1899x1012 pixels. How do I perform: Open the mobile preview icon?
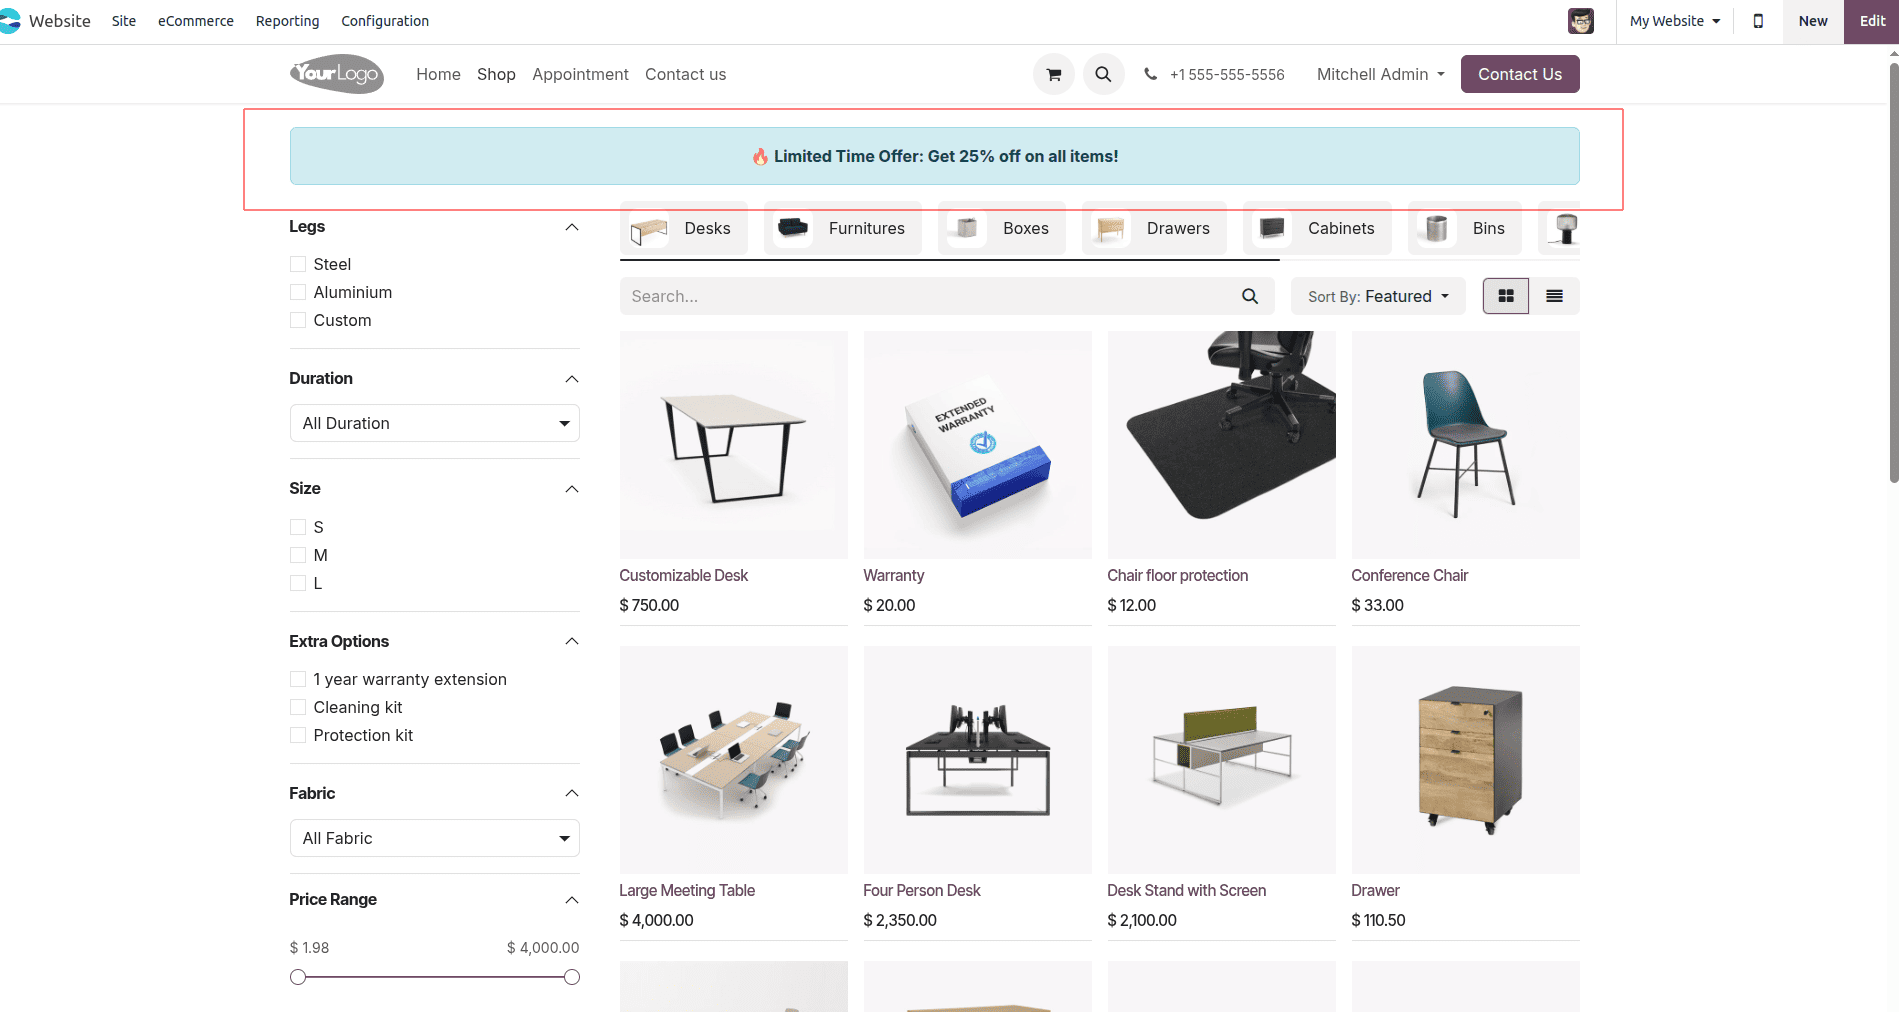pos(1758,21)
